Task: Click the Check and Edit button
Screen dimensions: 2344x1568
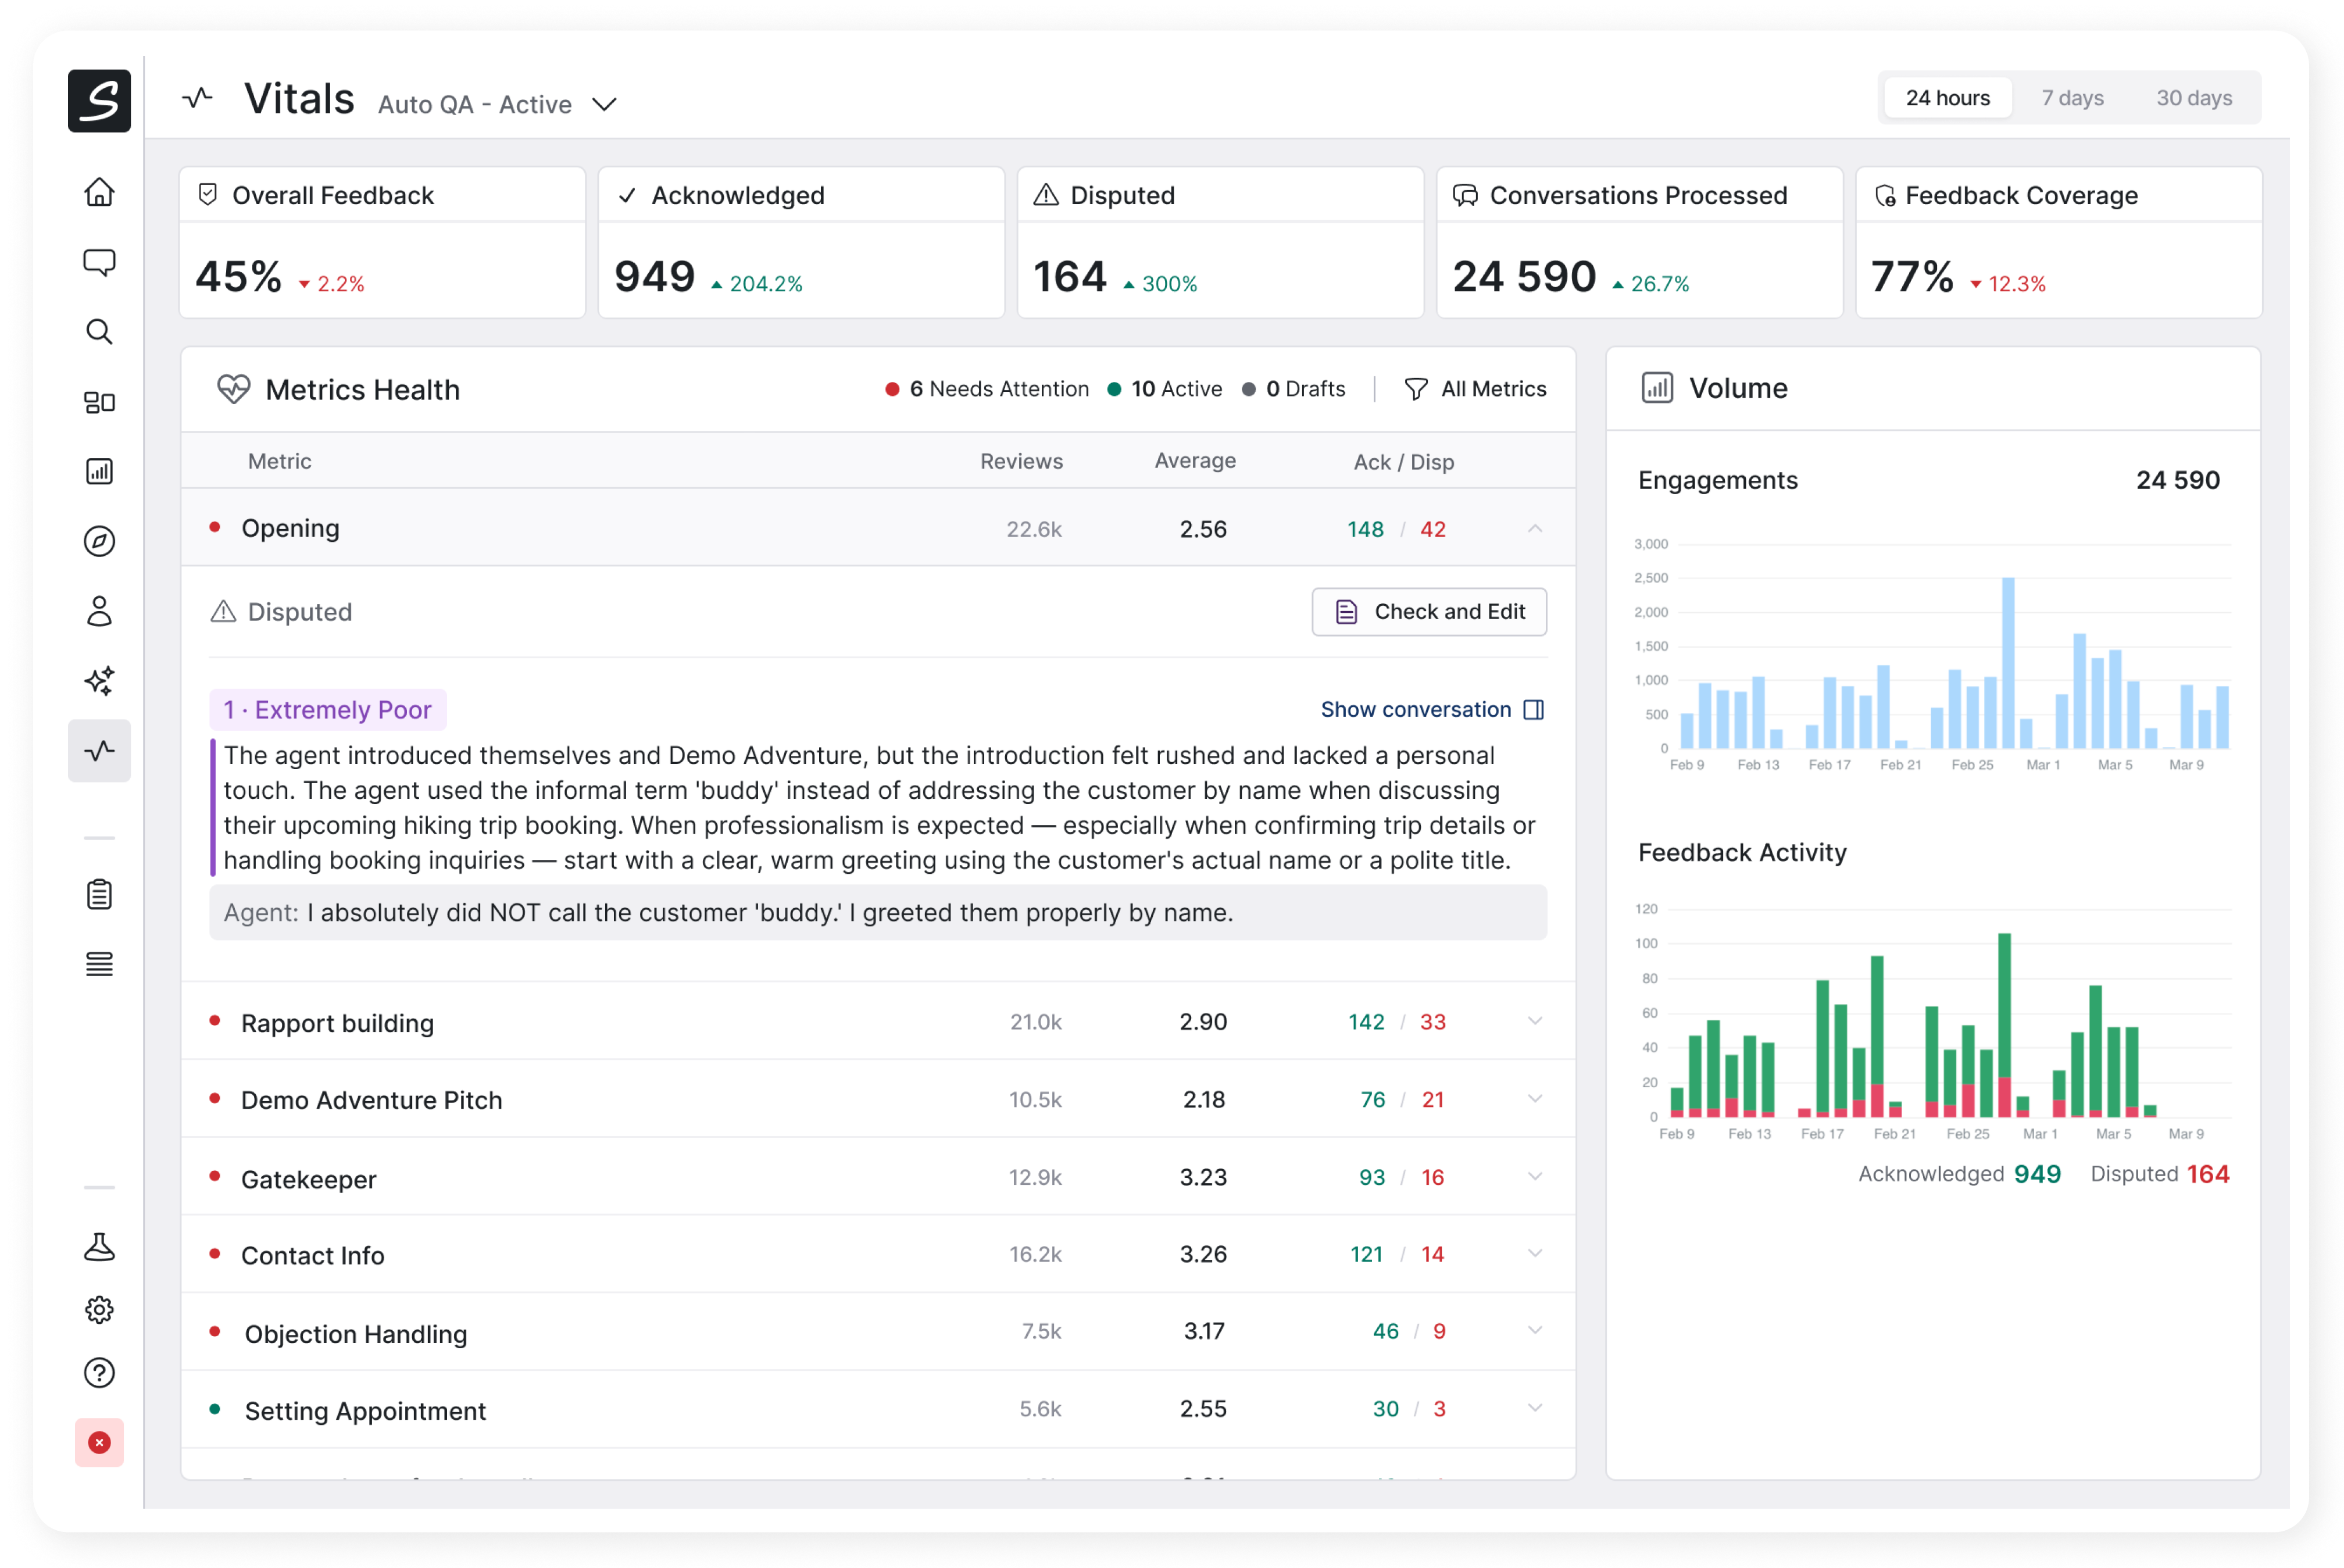Action: coord(1429,612)
